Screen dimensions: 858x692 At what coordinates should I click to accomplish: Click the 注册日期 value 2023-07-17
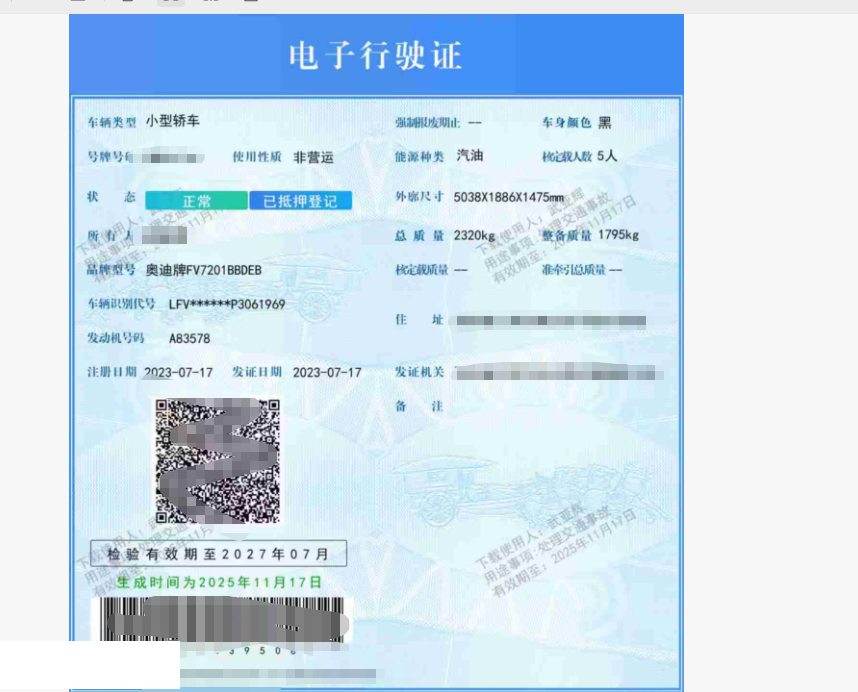(178, 372)
